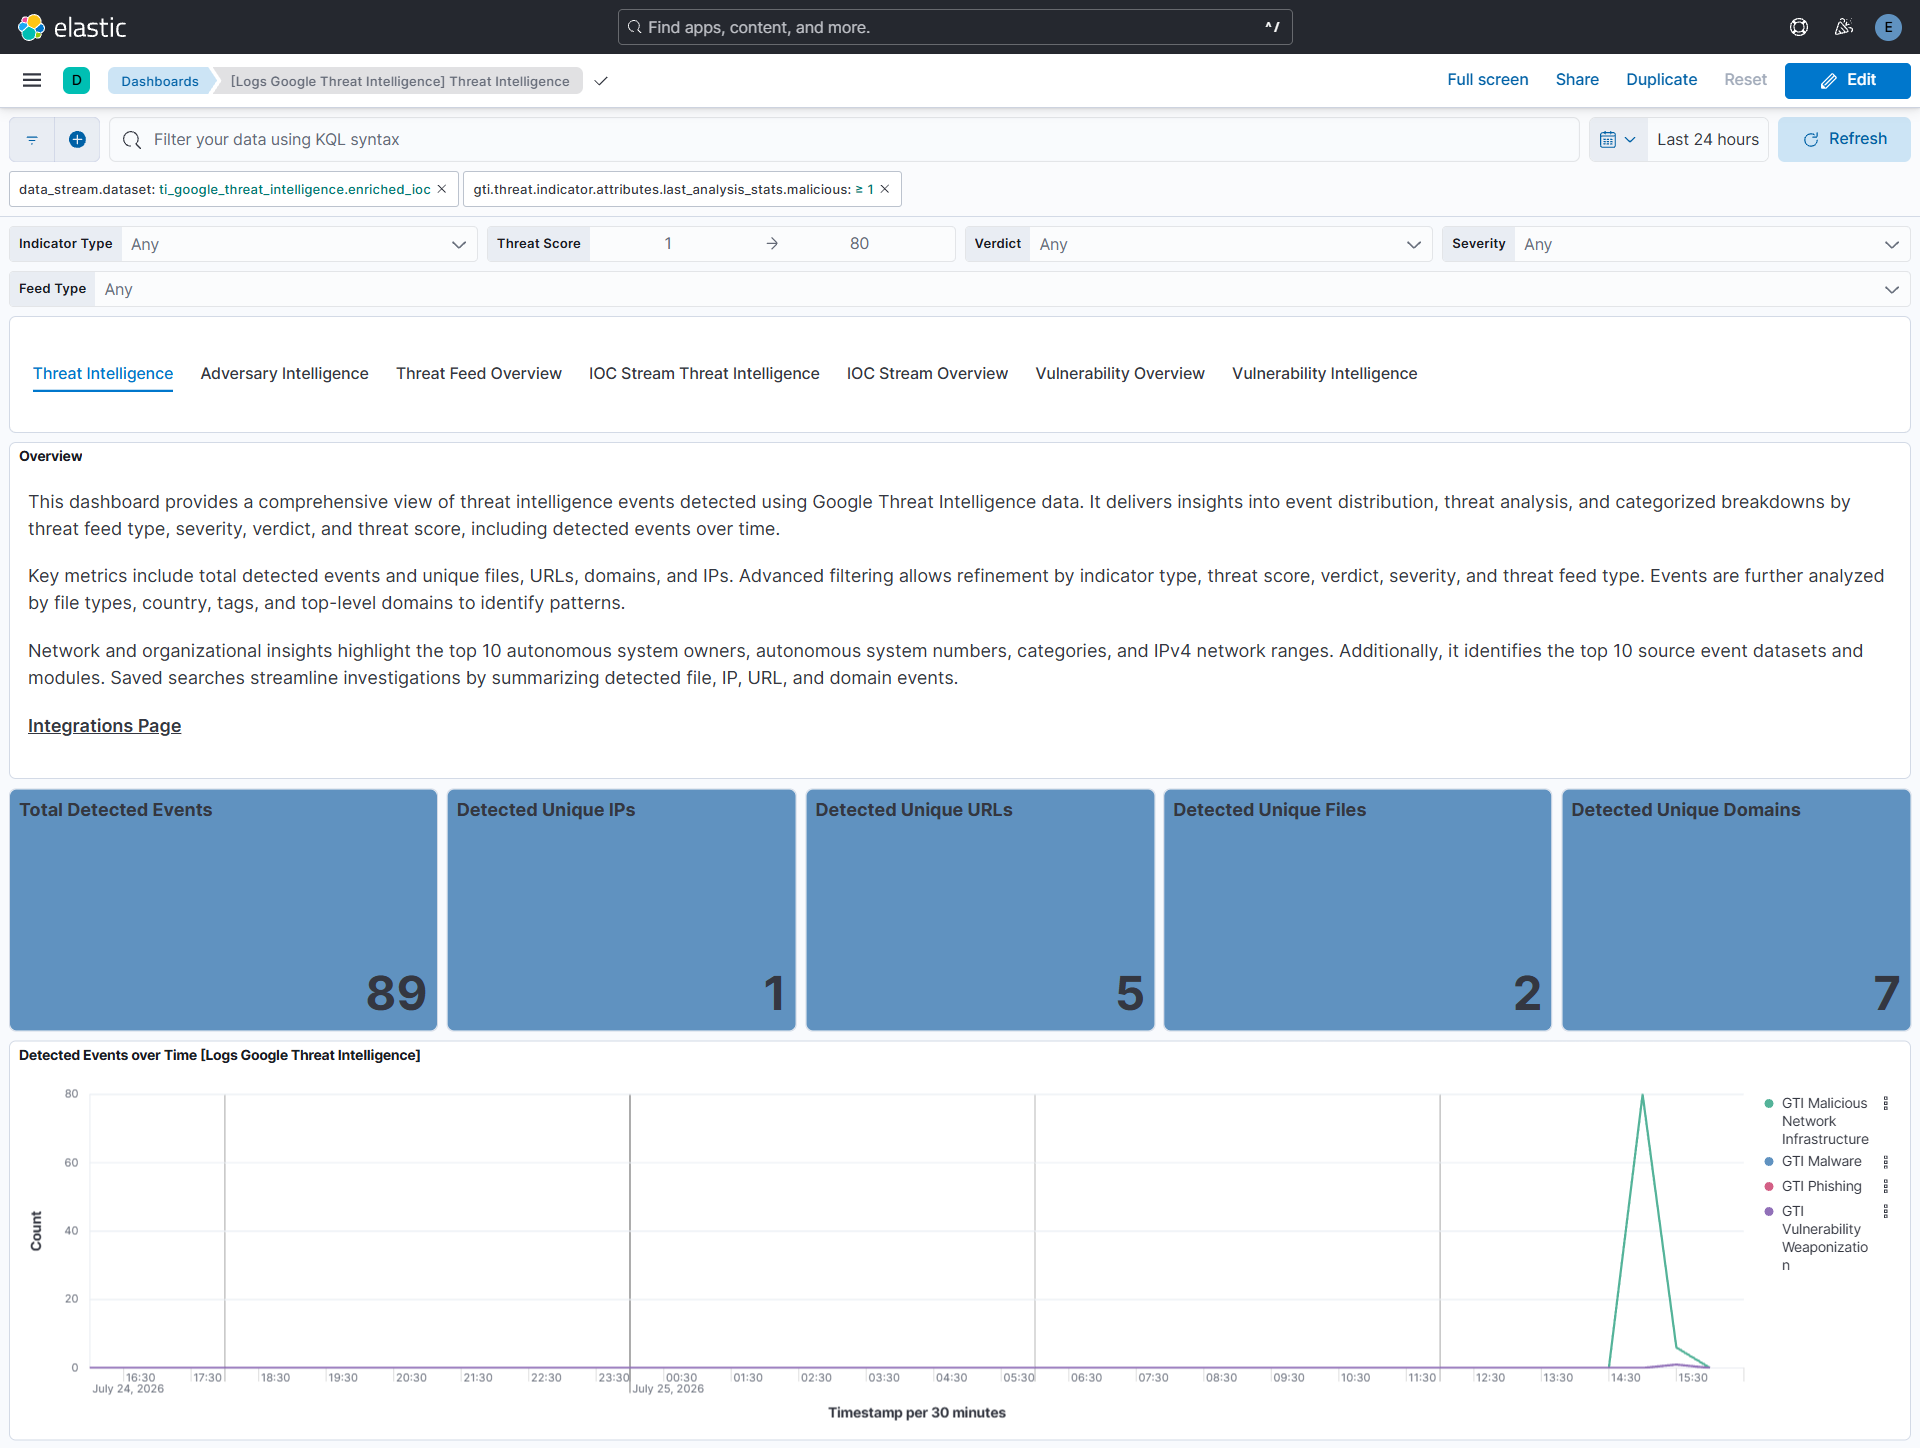Image resolution: width=1920 pixels, height=1448 pixels.
Task: Remove the last_analysis_stats.malicious filter pill
Action: tap(885, 189)
